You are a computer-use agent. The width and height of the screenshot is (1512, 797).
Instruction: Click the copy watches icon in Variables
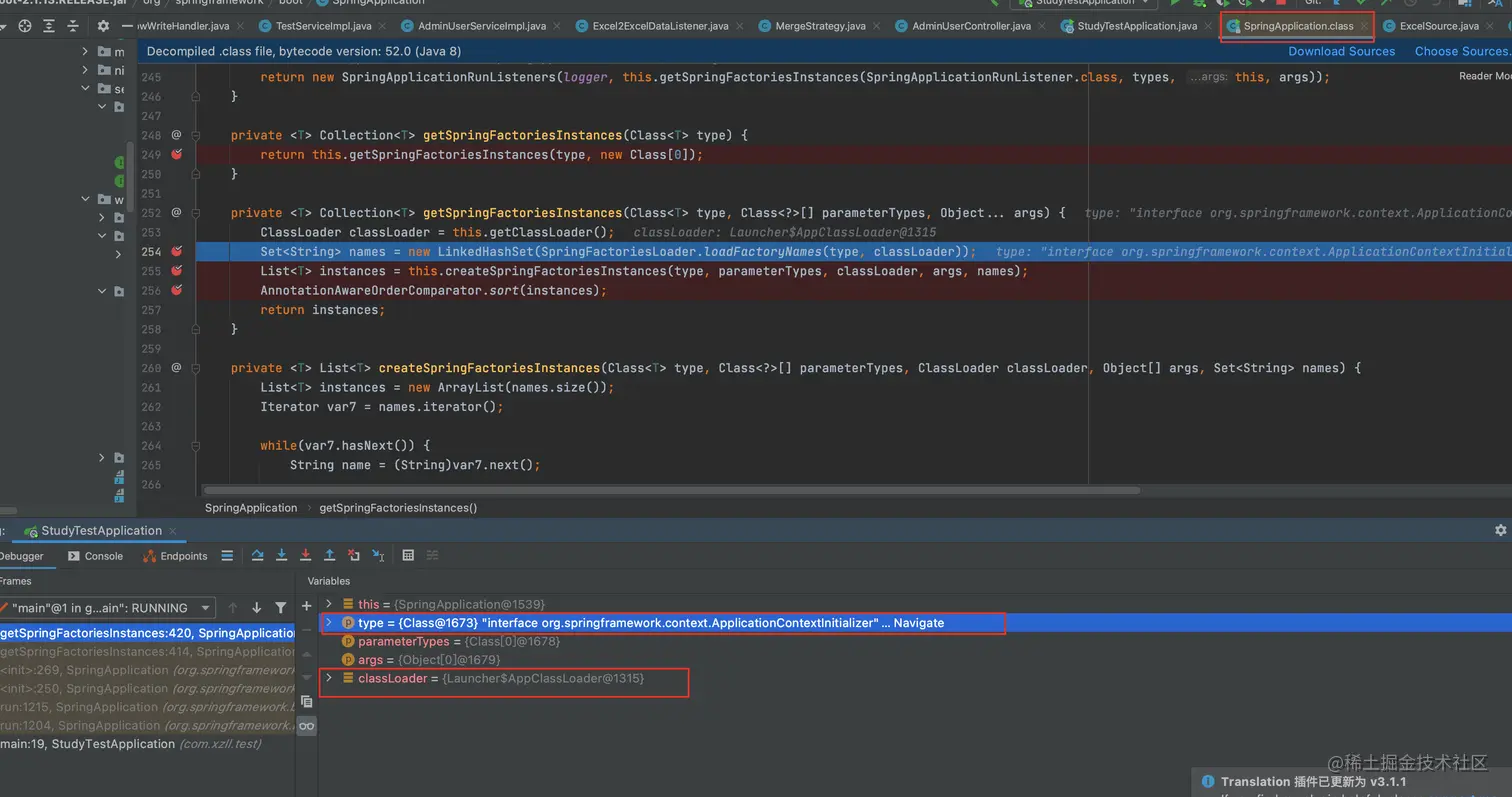[307, 702]
